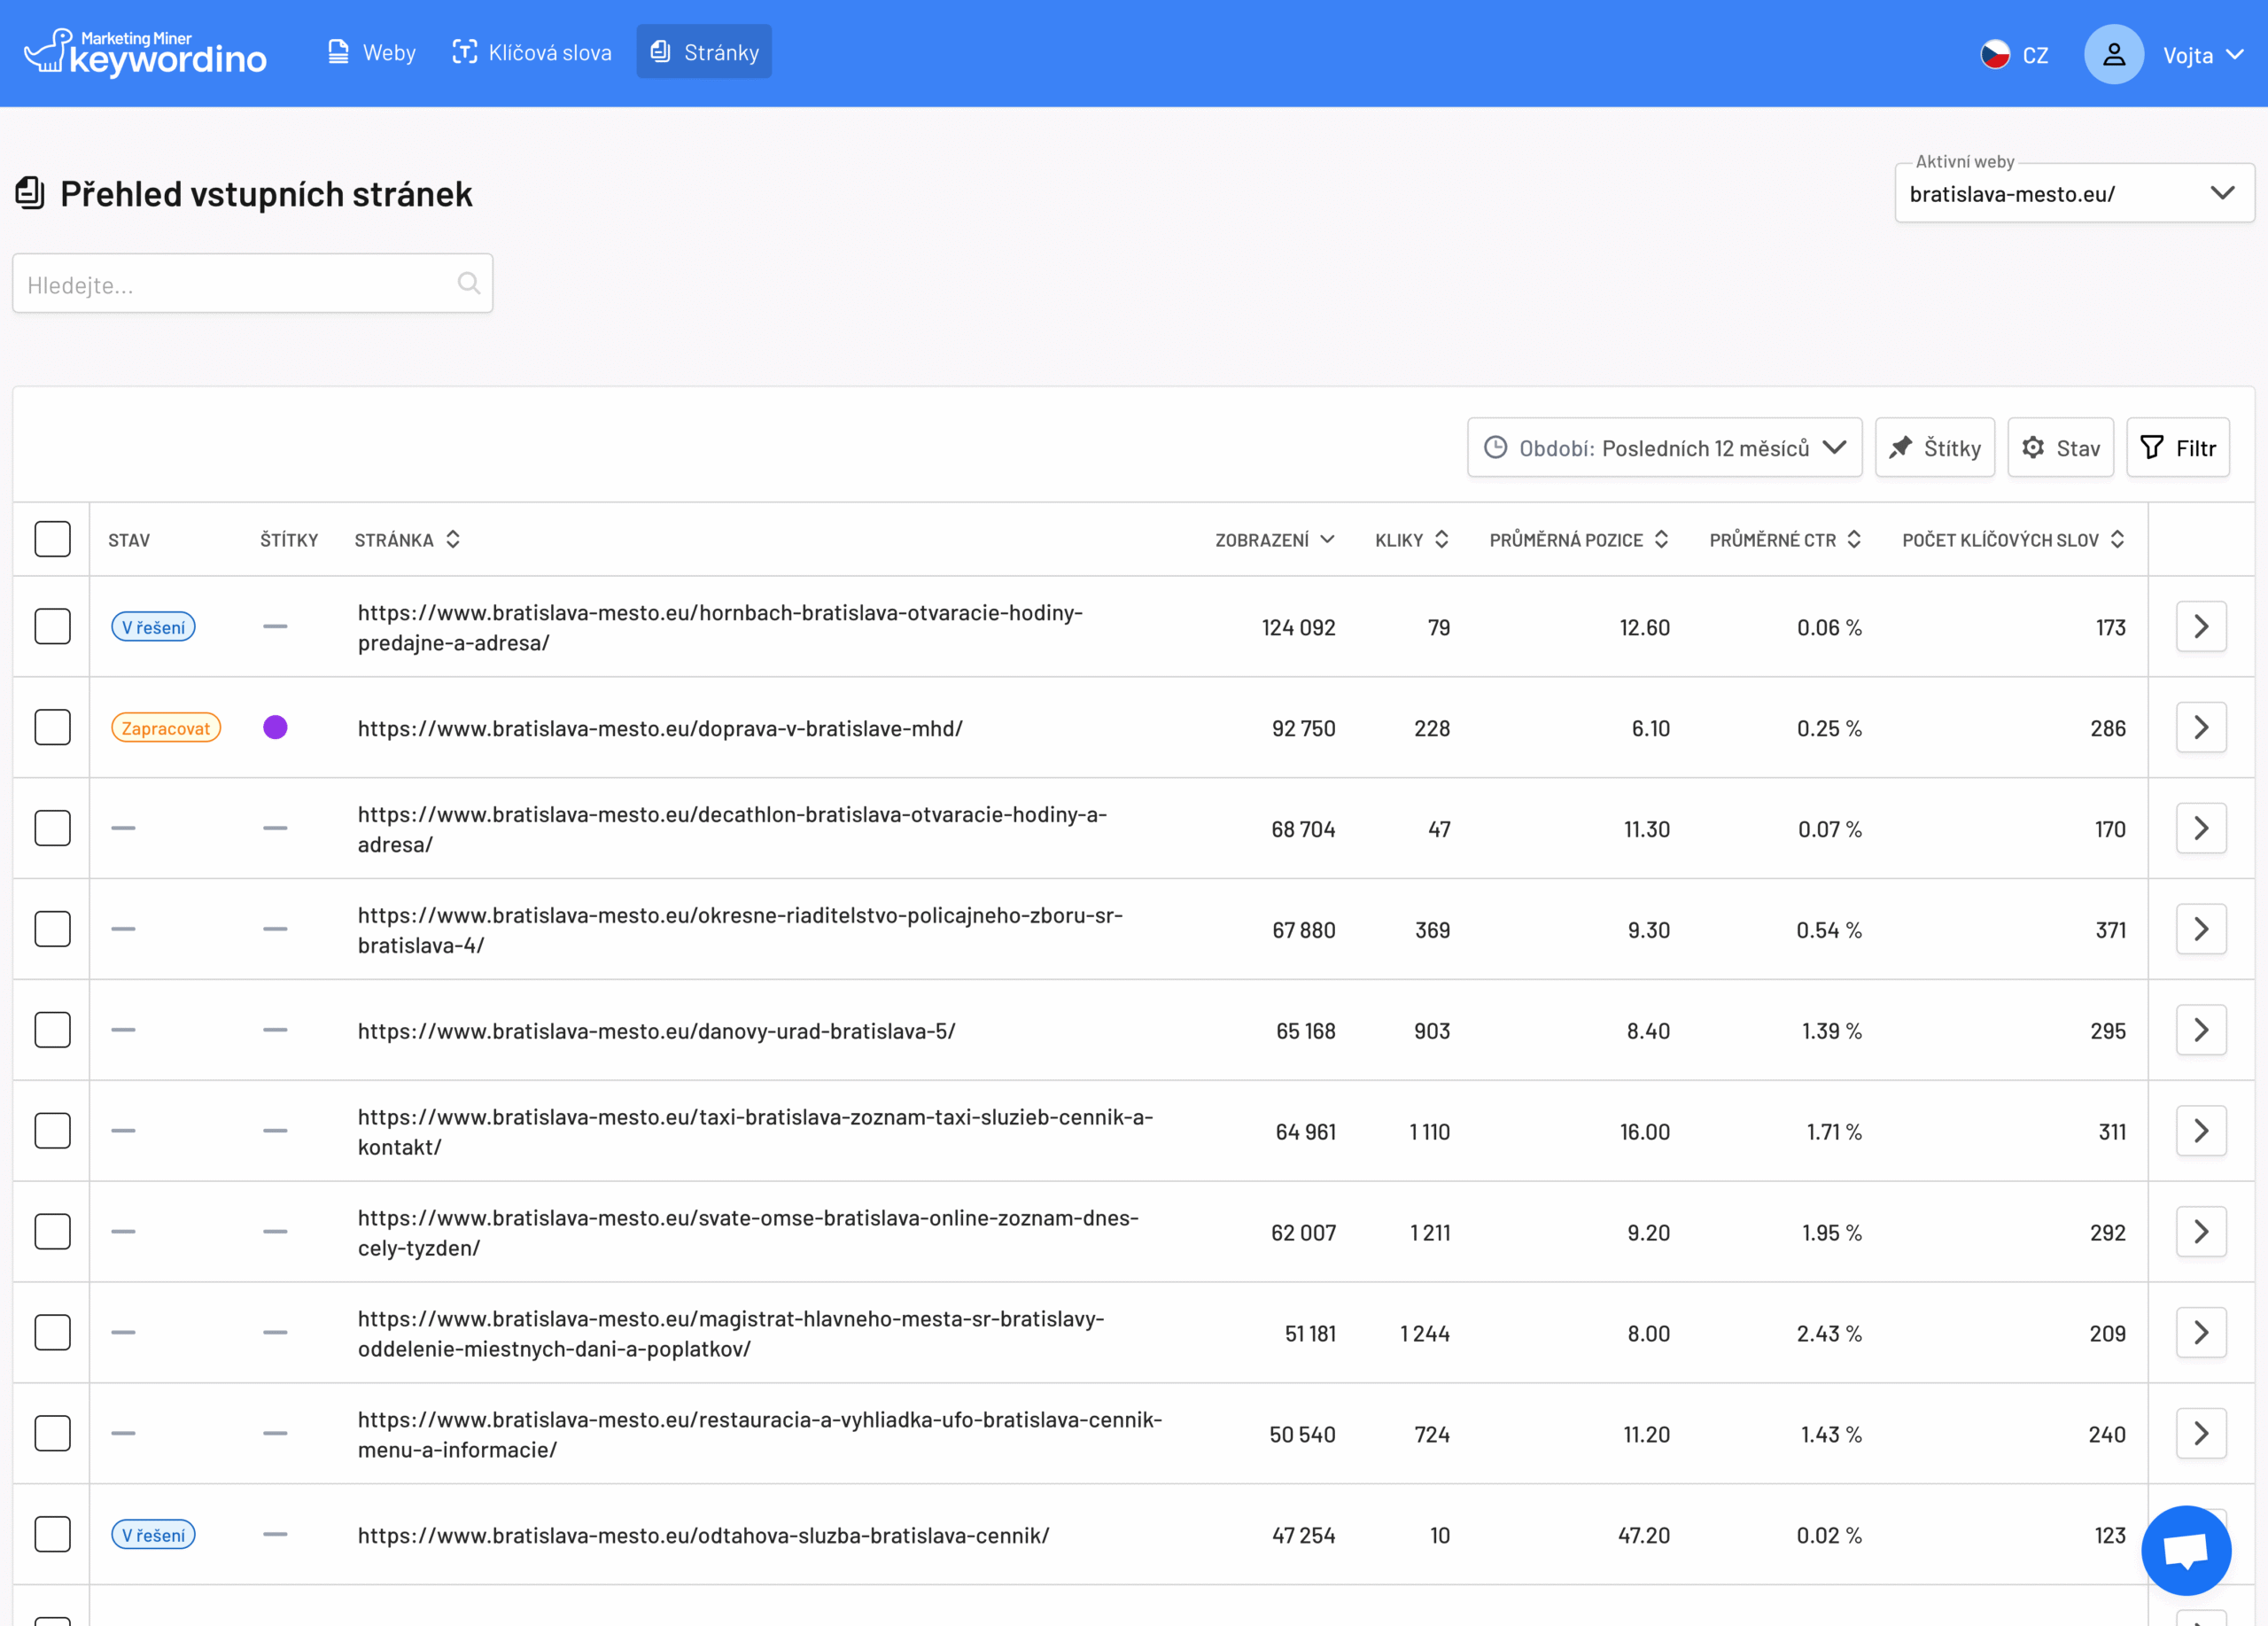Click the Štítky button
This screenshot has width=2268, height=1626.
[1934, 448]
